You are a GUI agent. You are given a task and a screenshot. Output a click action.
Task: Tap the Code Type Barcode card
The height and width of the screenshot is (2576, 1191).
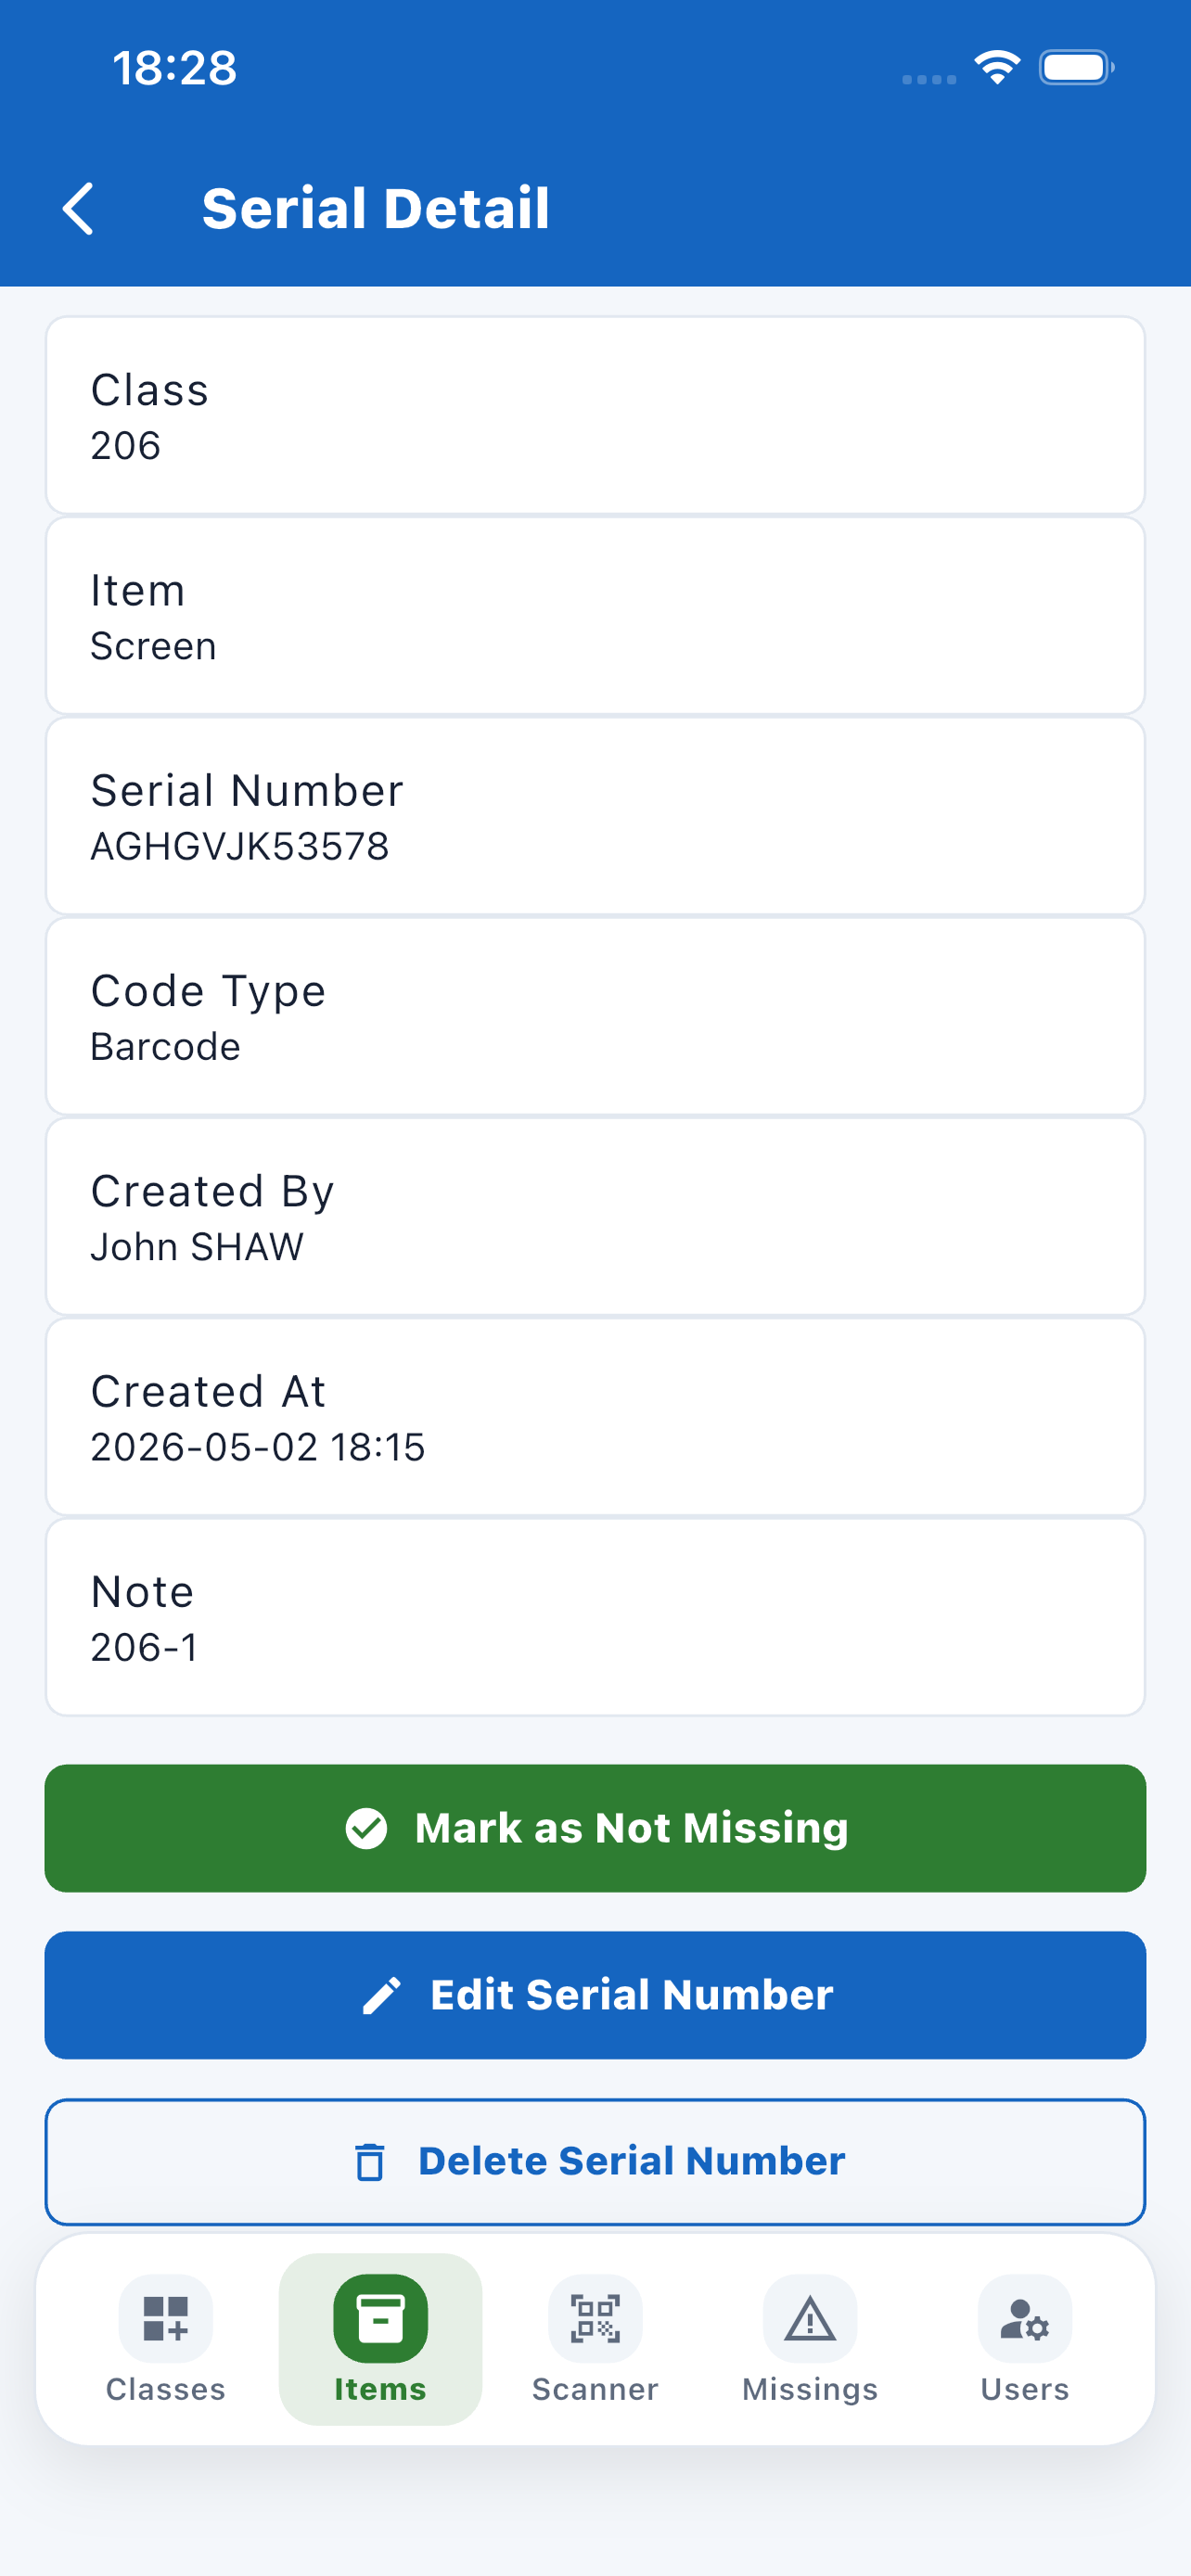coord(595,1016)
